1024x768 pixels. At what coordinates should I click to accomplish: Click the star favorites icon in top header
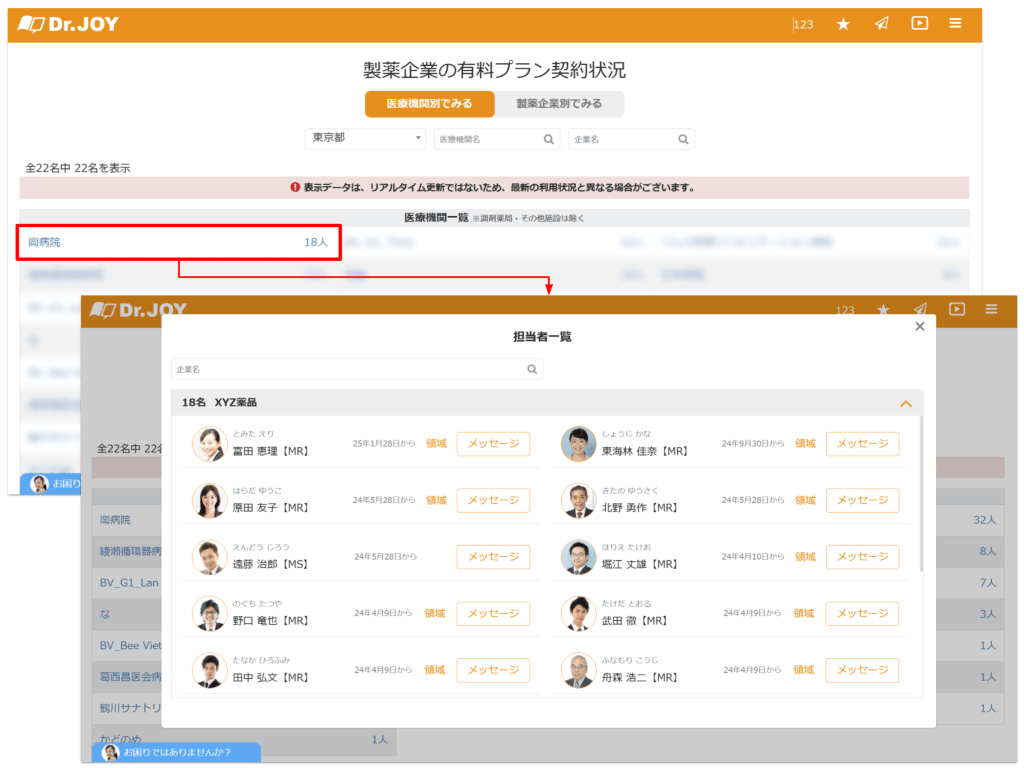pyautogui.click(x=843, y=24)
